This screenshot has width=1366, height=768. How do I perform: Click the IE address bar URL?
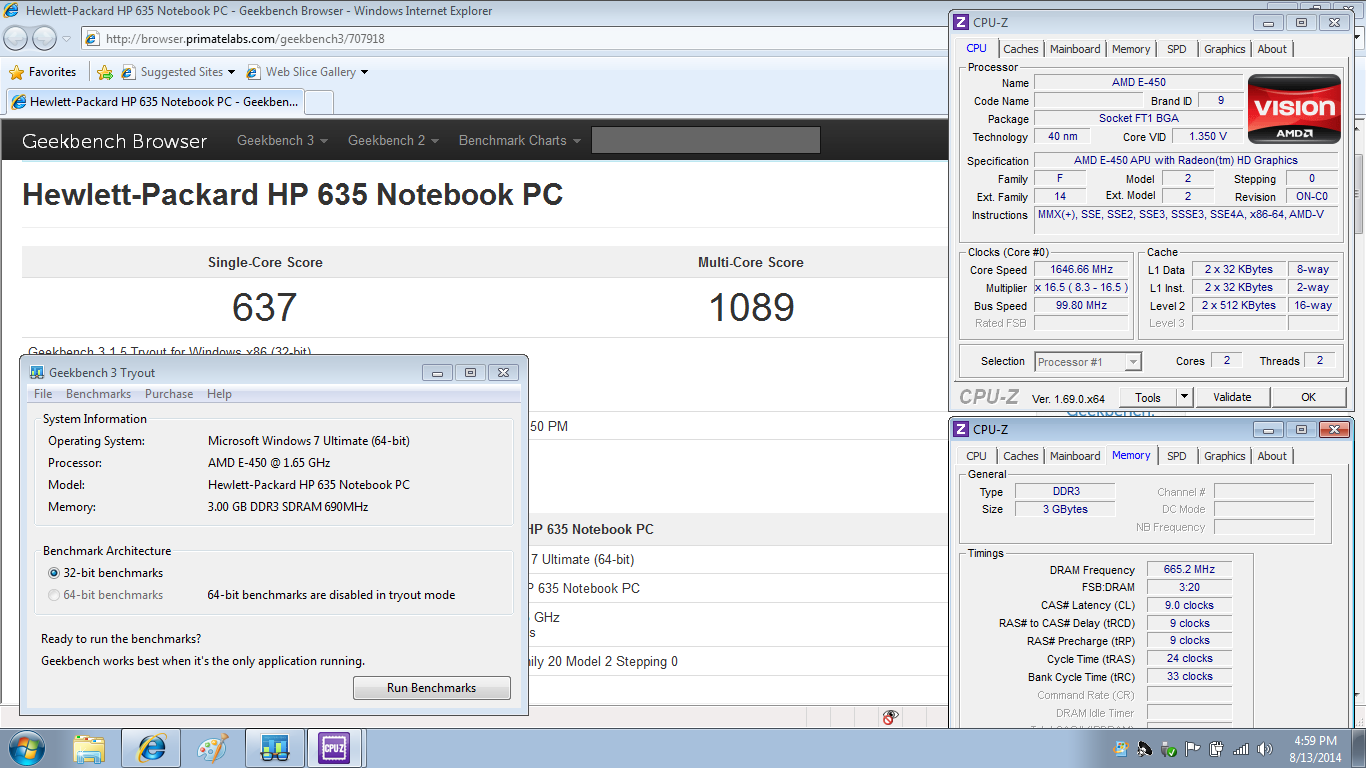click(245, 39)
